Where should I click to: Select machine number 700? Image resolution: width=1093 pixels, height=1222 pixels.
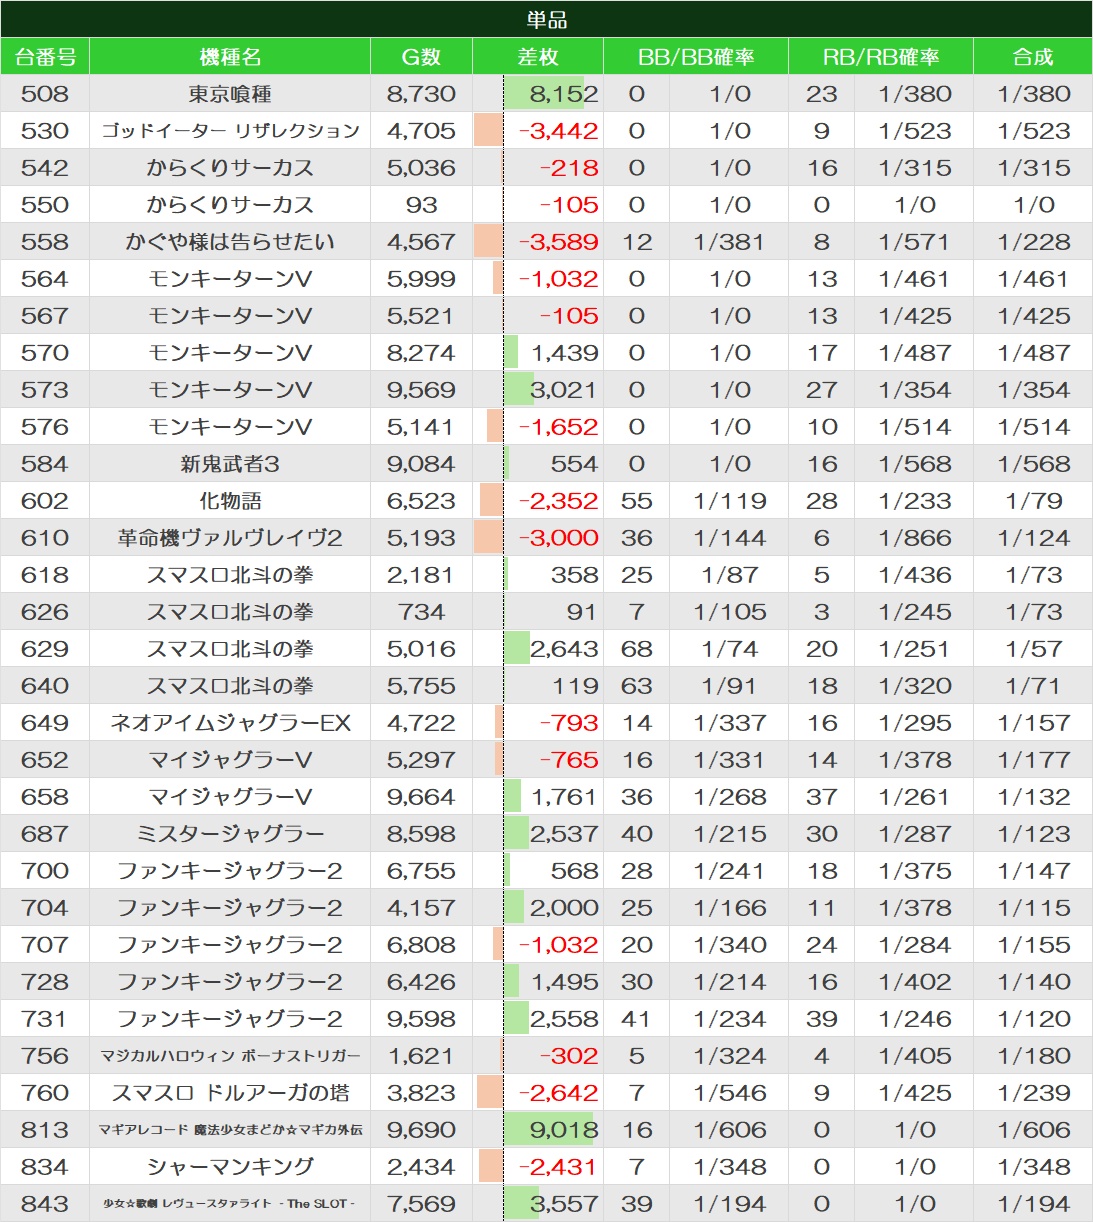tap(45, 871)
